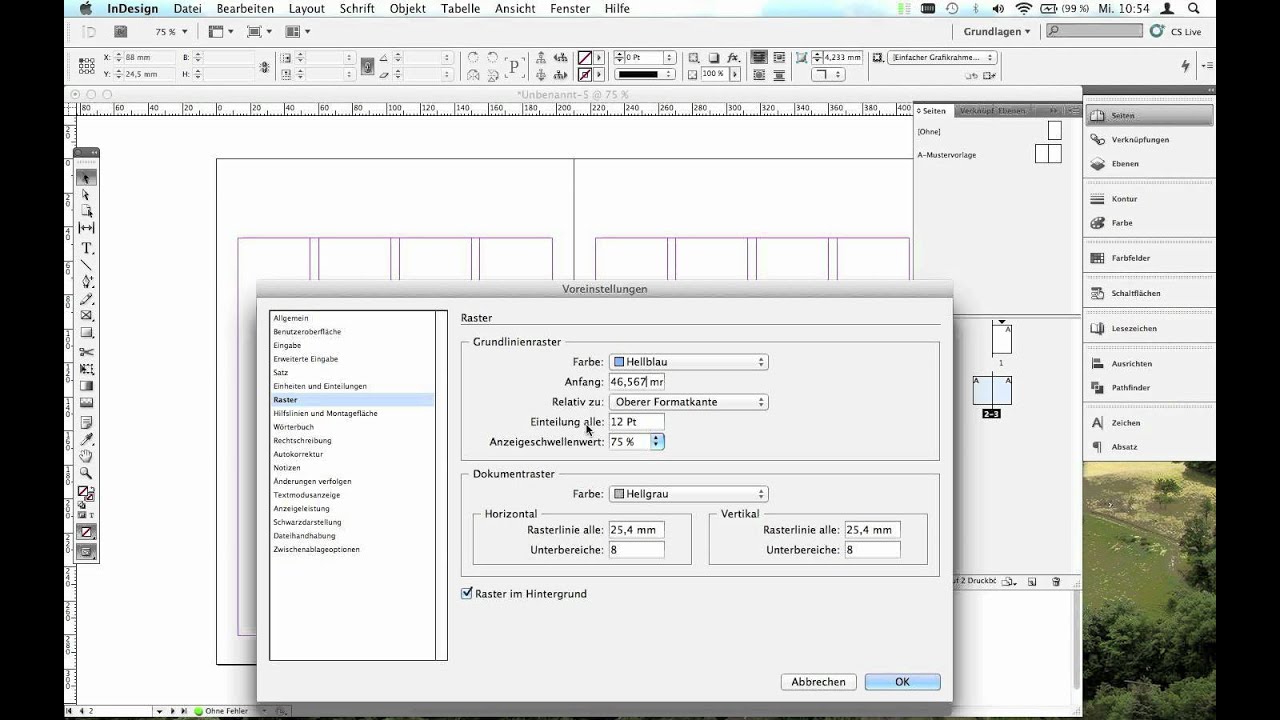The height and width of the screenshot is (720, 1280).
Task: Open the Anzeigeschwellenwert 75 % stepper dropdown
Action: coord(657,441)
